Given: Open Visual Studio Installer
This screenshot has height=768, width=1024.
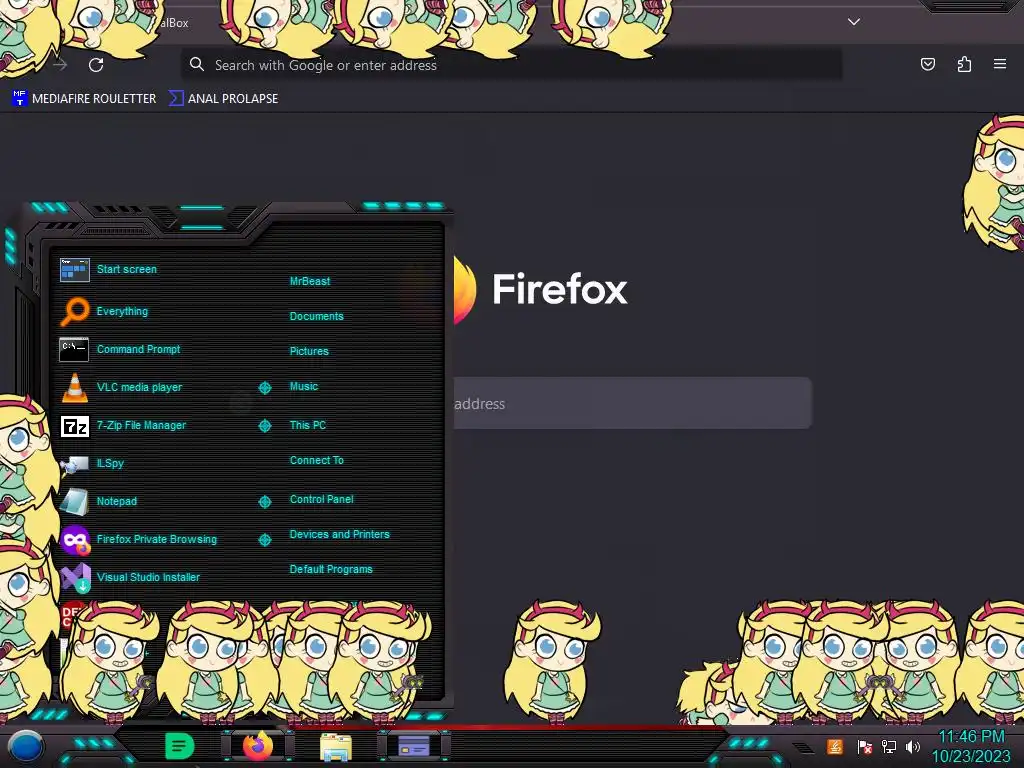Looking at the screenshot, I should 130,577.
